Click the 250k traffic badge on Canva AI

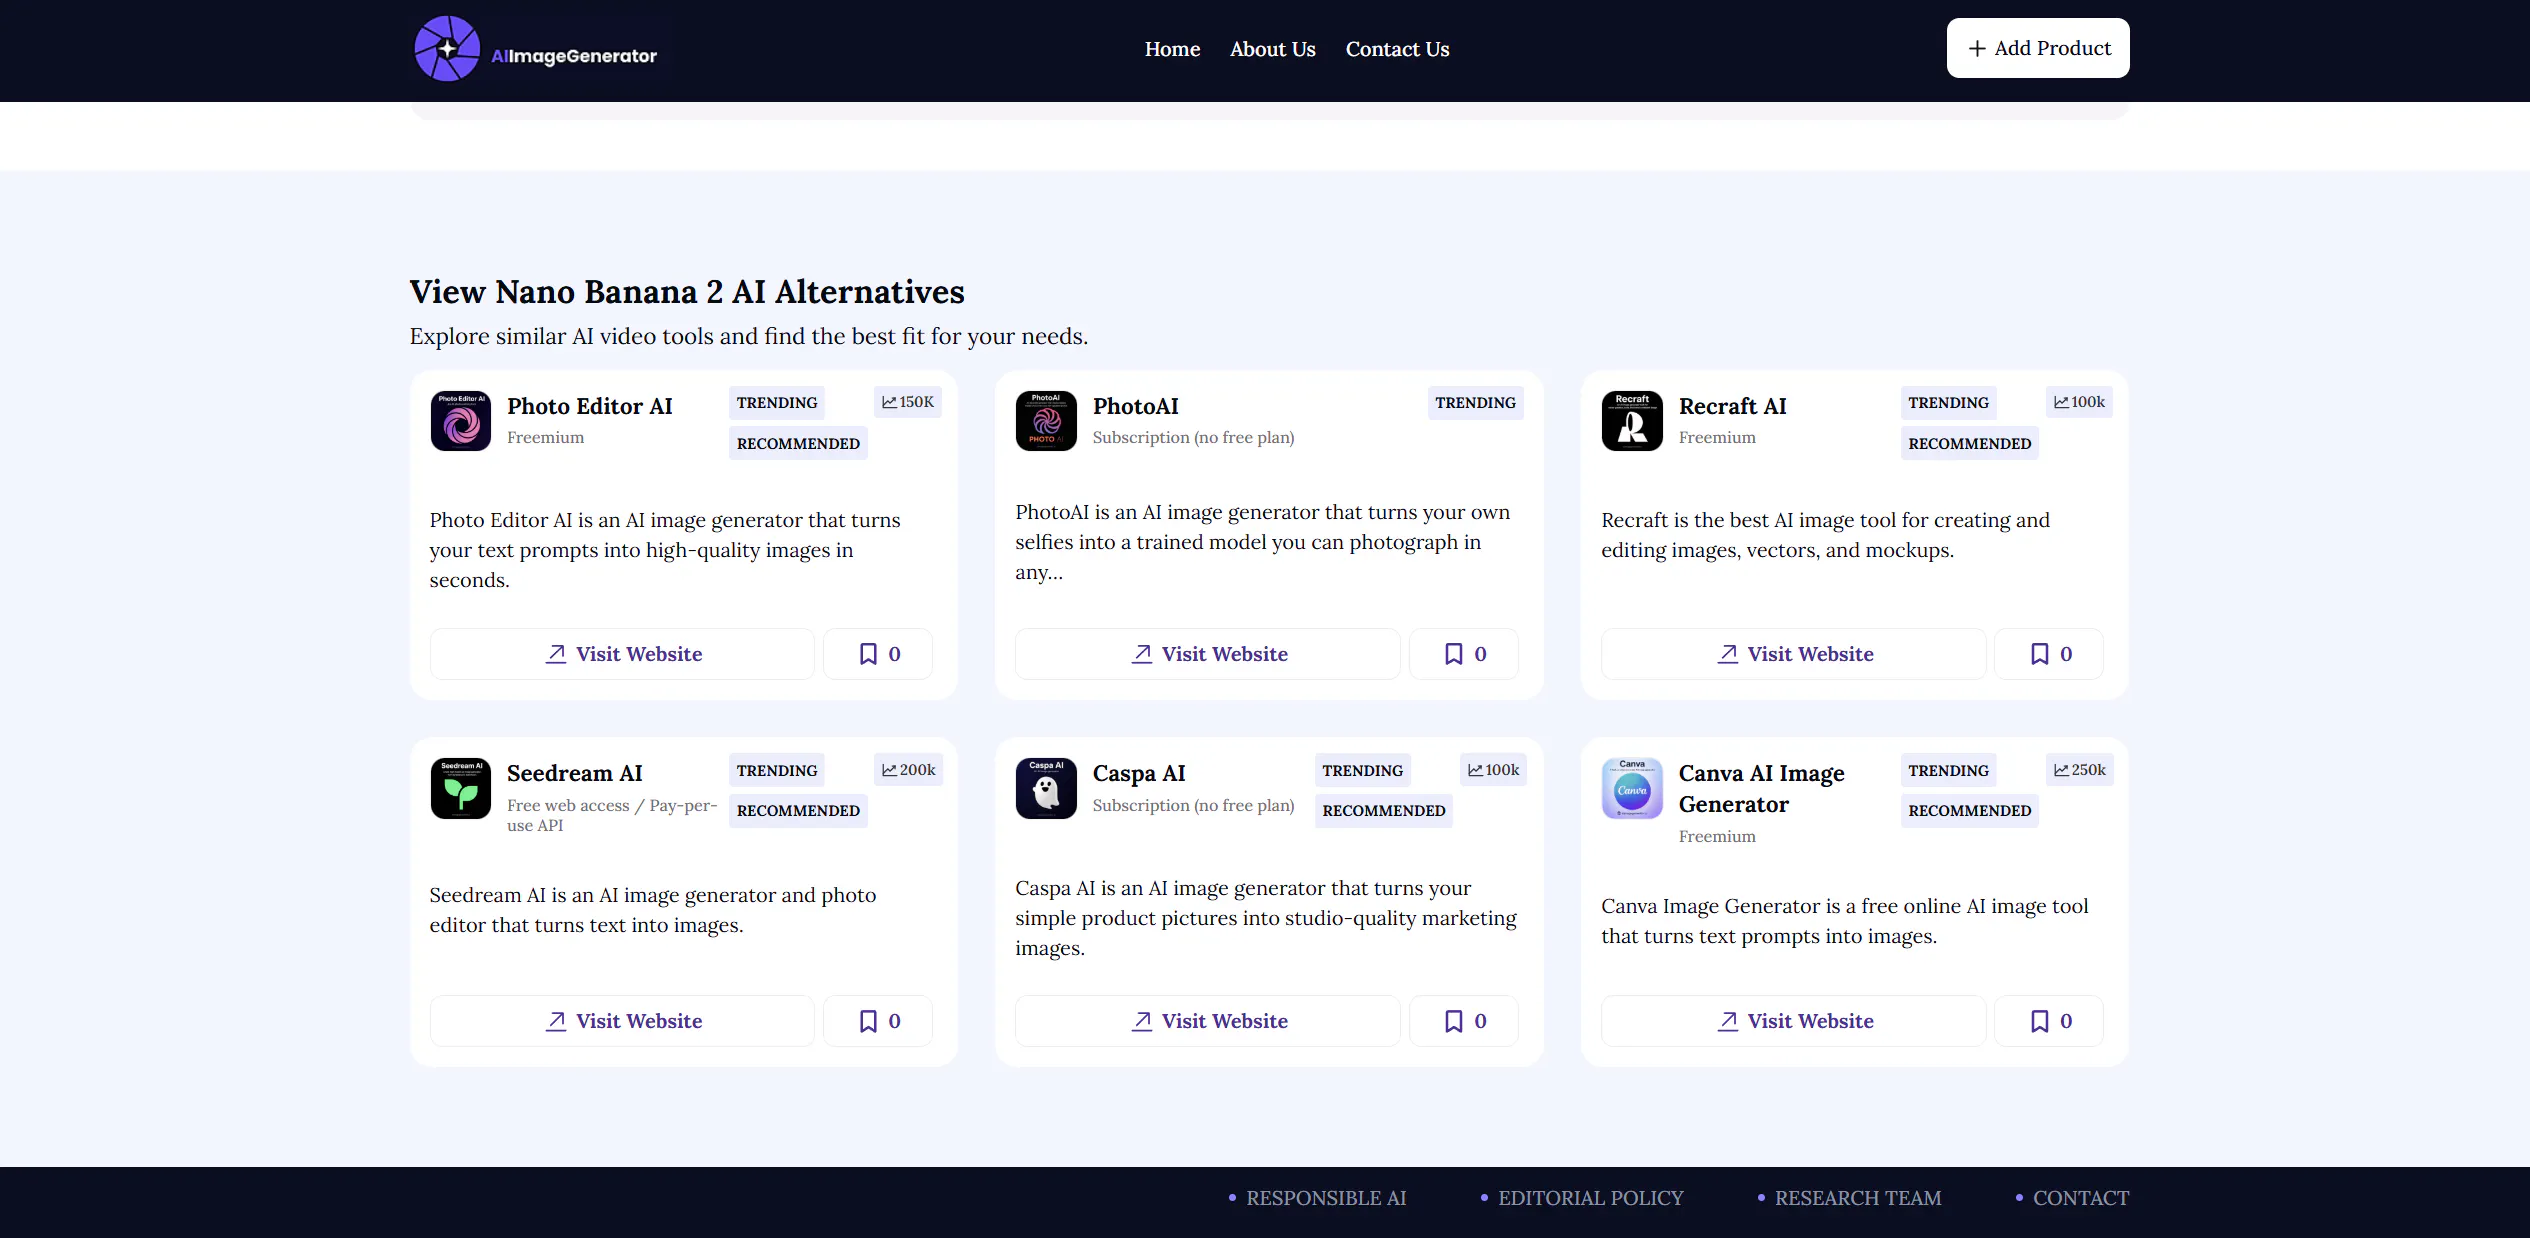pyautogui.click(x=2079, y=770)
